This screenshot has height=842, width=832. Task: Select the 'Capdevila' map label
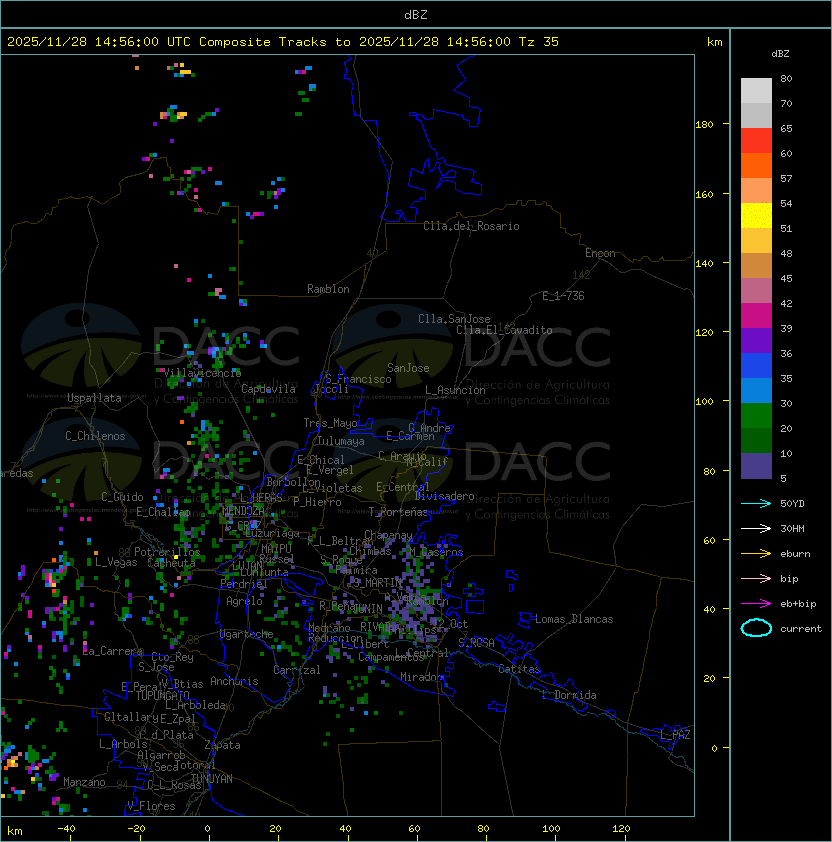click(268, 389)
